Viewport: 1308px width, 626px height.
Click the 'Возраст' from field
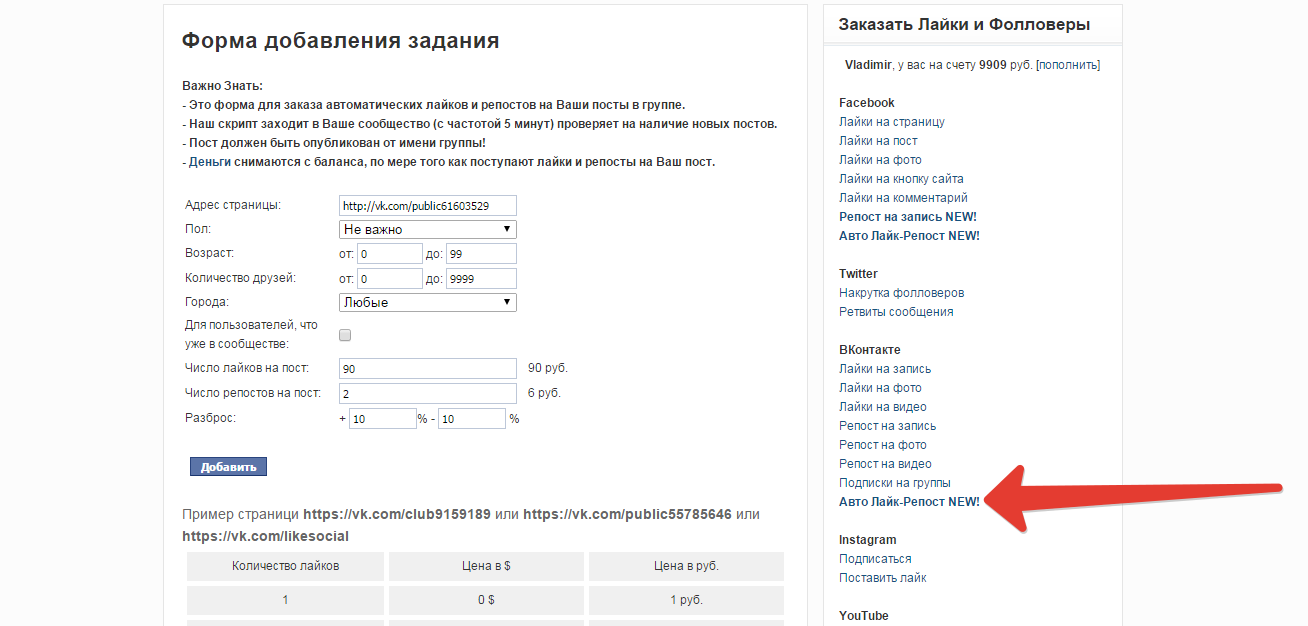click(x=390, y=254)
